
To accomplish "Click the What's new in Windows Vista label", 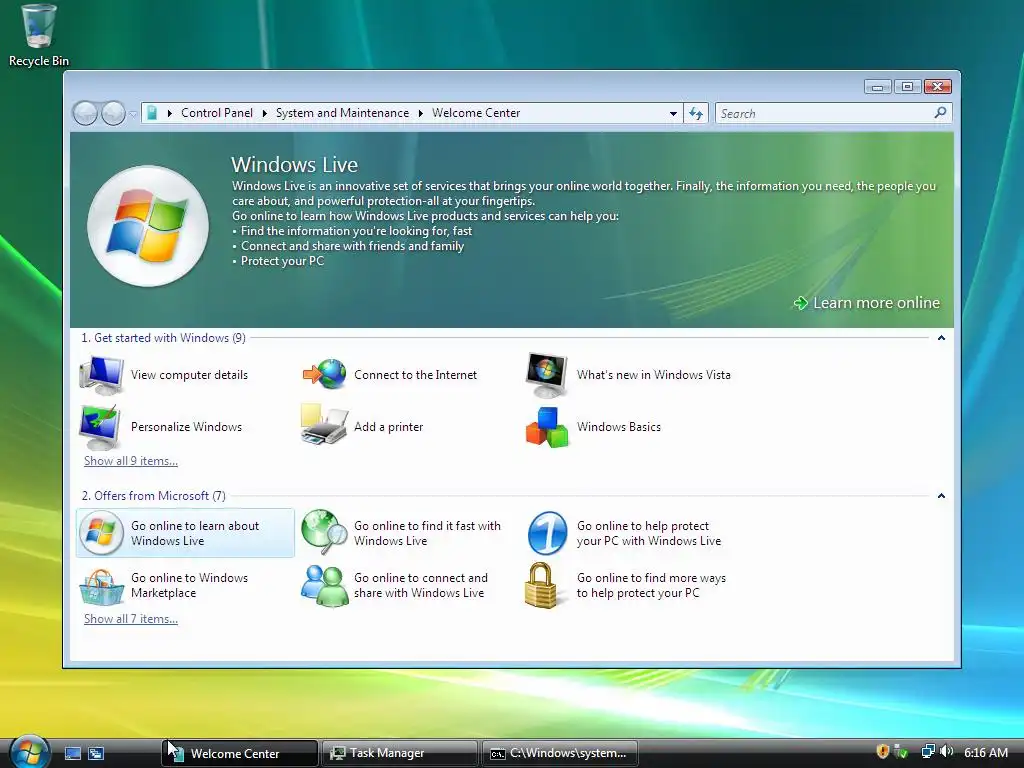I will 654,375.
